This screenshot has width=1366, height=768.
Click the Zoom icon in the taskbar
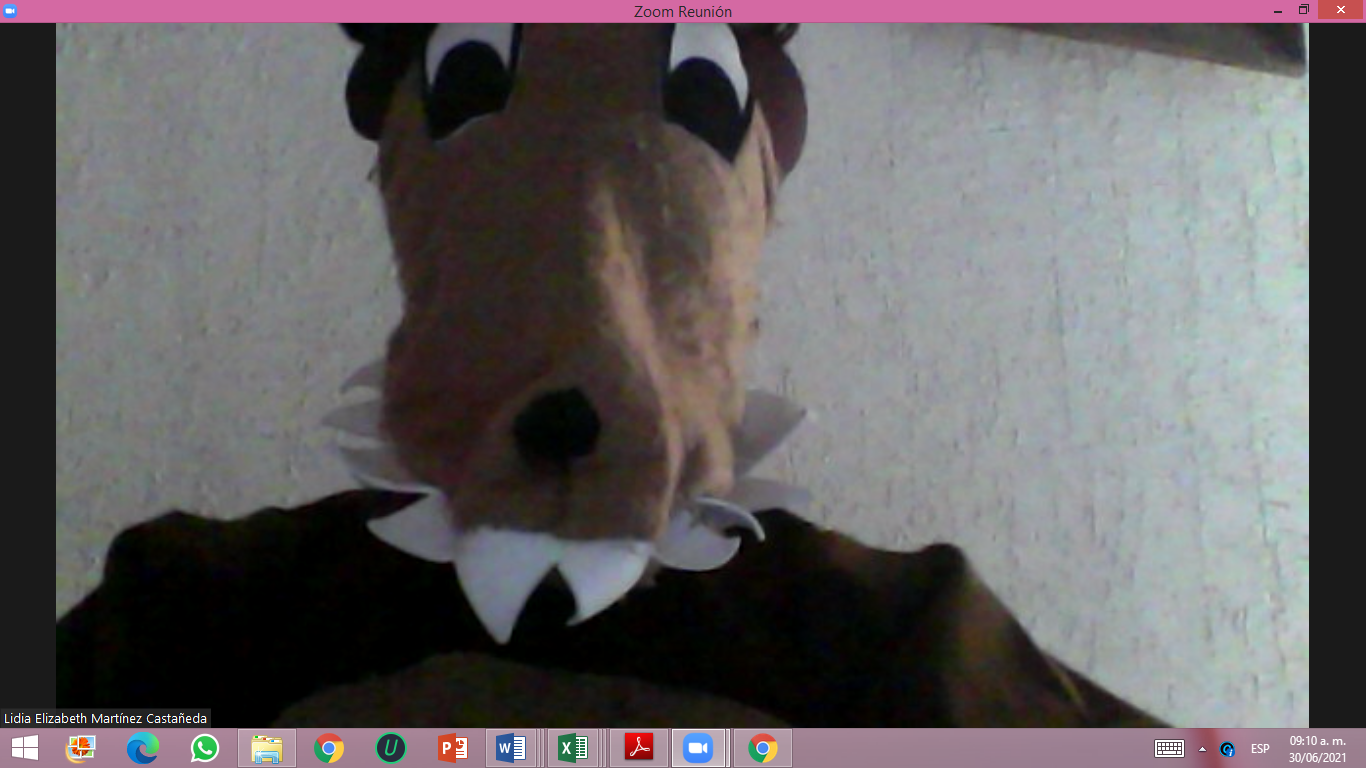pos(697,748)
